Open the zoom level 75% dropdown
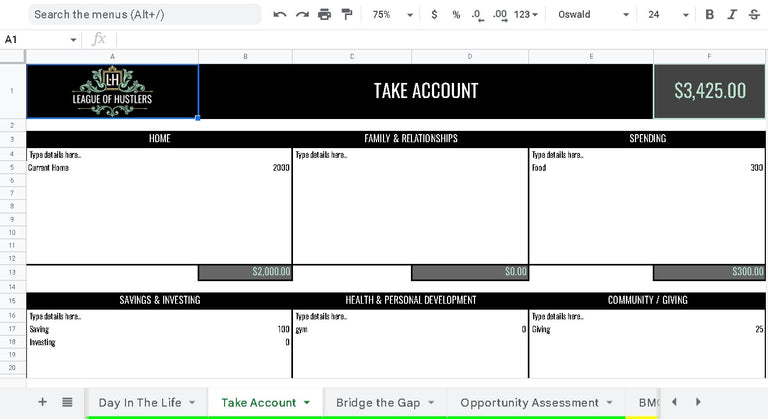768x419 pixels. pos(392,15)
